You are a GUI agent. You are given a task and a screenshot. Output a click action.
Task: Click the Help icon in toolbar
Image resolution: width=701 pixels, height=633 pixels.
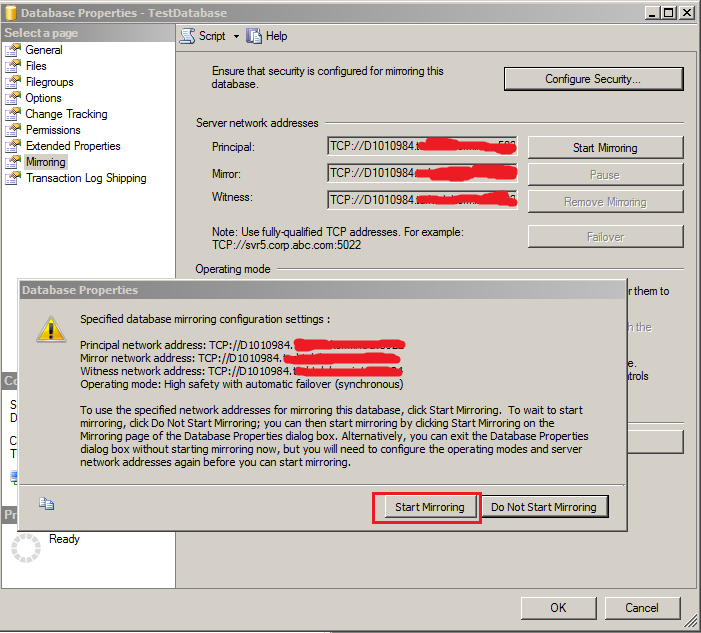254,36
